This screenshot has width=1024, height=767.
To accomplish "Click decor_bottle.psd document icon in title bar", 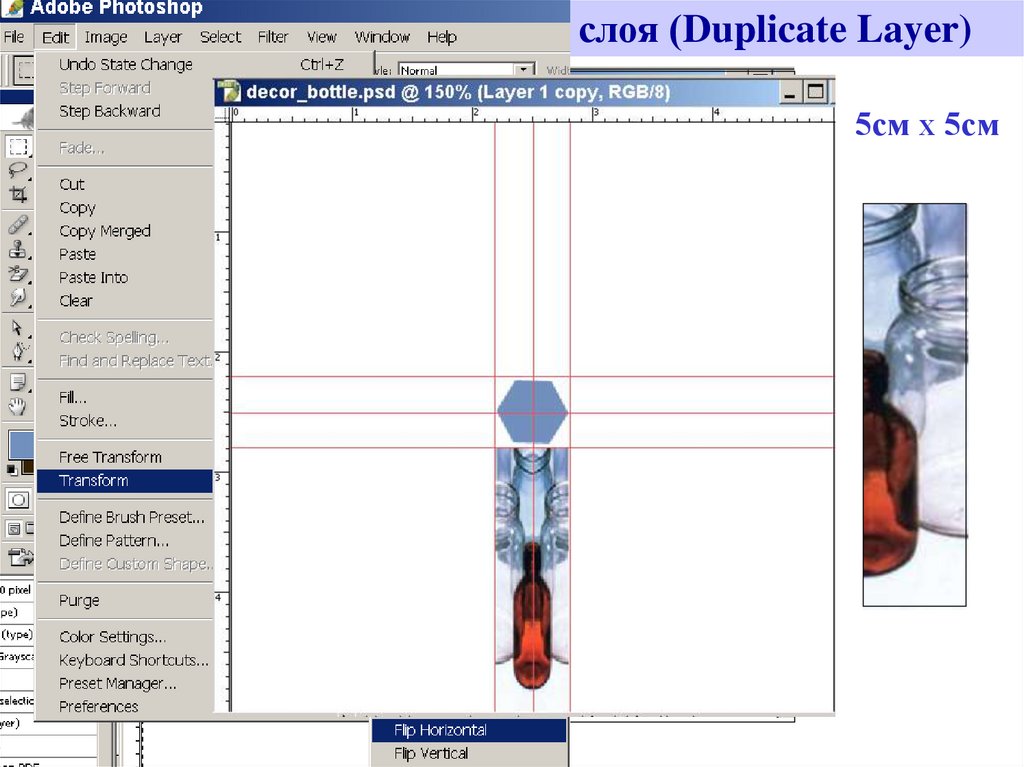I will pyautogui.click(x=229, y=91).
